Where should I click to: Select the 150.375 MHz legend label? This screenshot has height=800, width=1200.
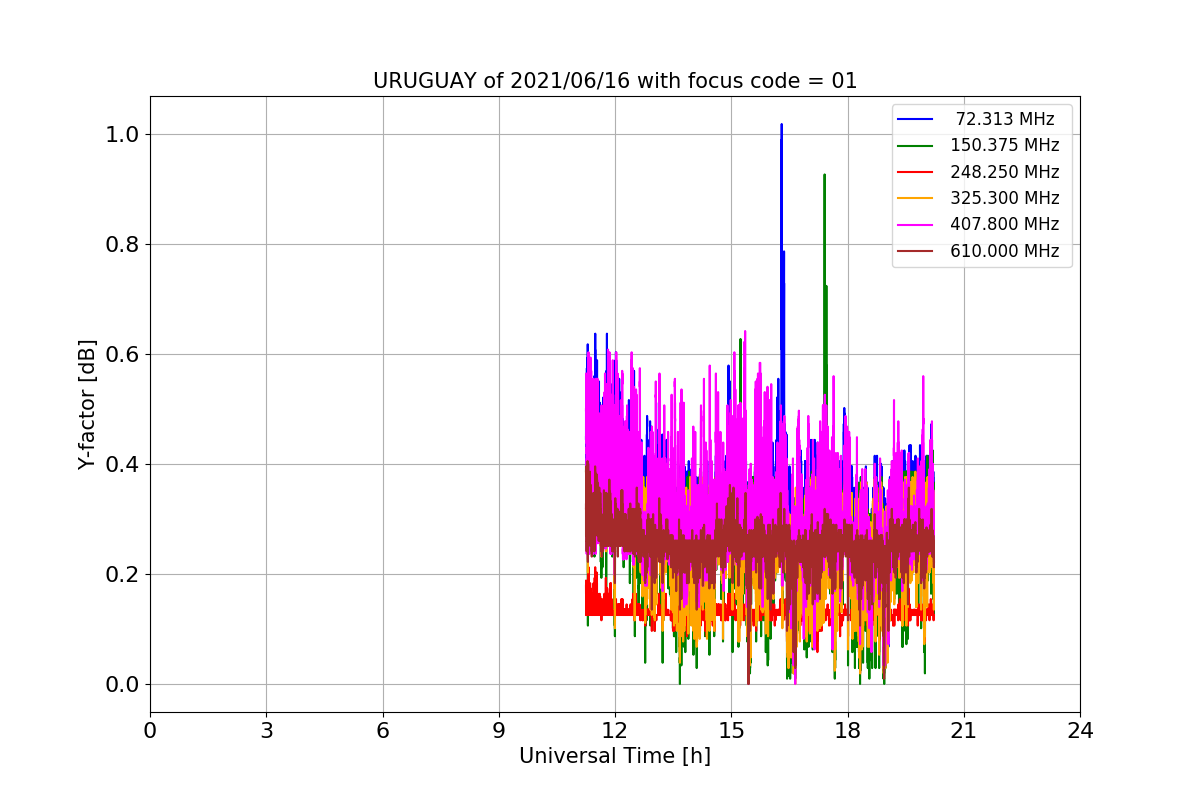tap(1005, 145)
